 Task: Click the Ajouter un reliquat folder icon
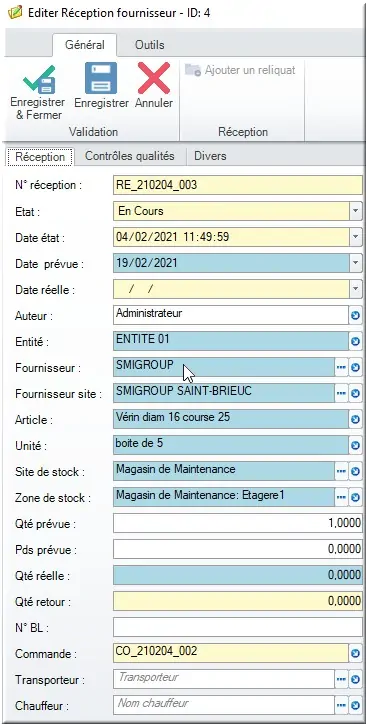click(x=193, y=70)
